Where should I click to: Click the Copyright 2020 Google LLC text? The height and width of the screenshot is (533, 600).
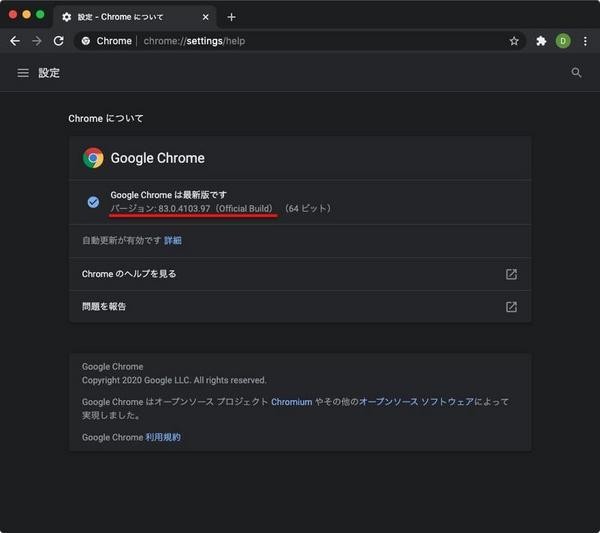coord(174,380)
